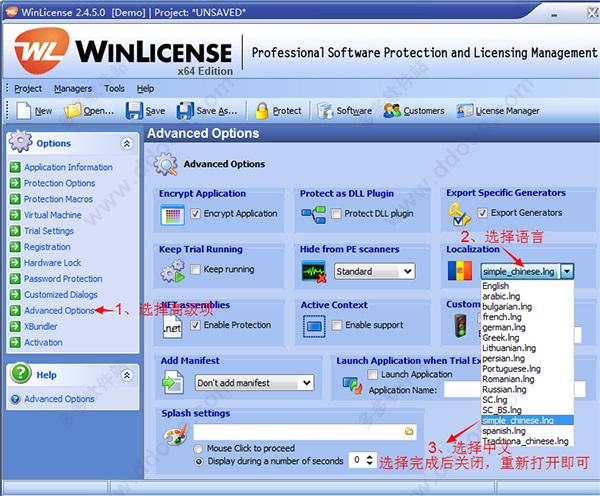Click the green Help question mark icon

pyautogui.click(x=21, y=373)
